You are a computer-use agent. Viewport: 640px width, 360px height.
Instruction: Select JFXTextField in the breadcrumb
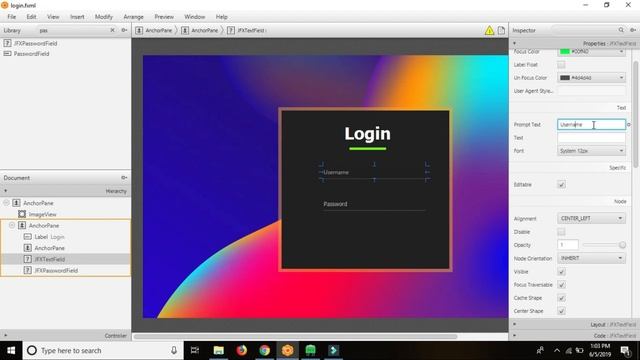click(x=247, y=30)
